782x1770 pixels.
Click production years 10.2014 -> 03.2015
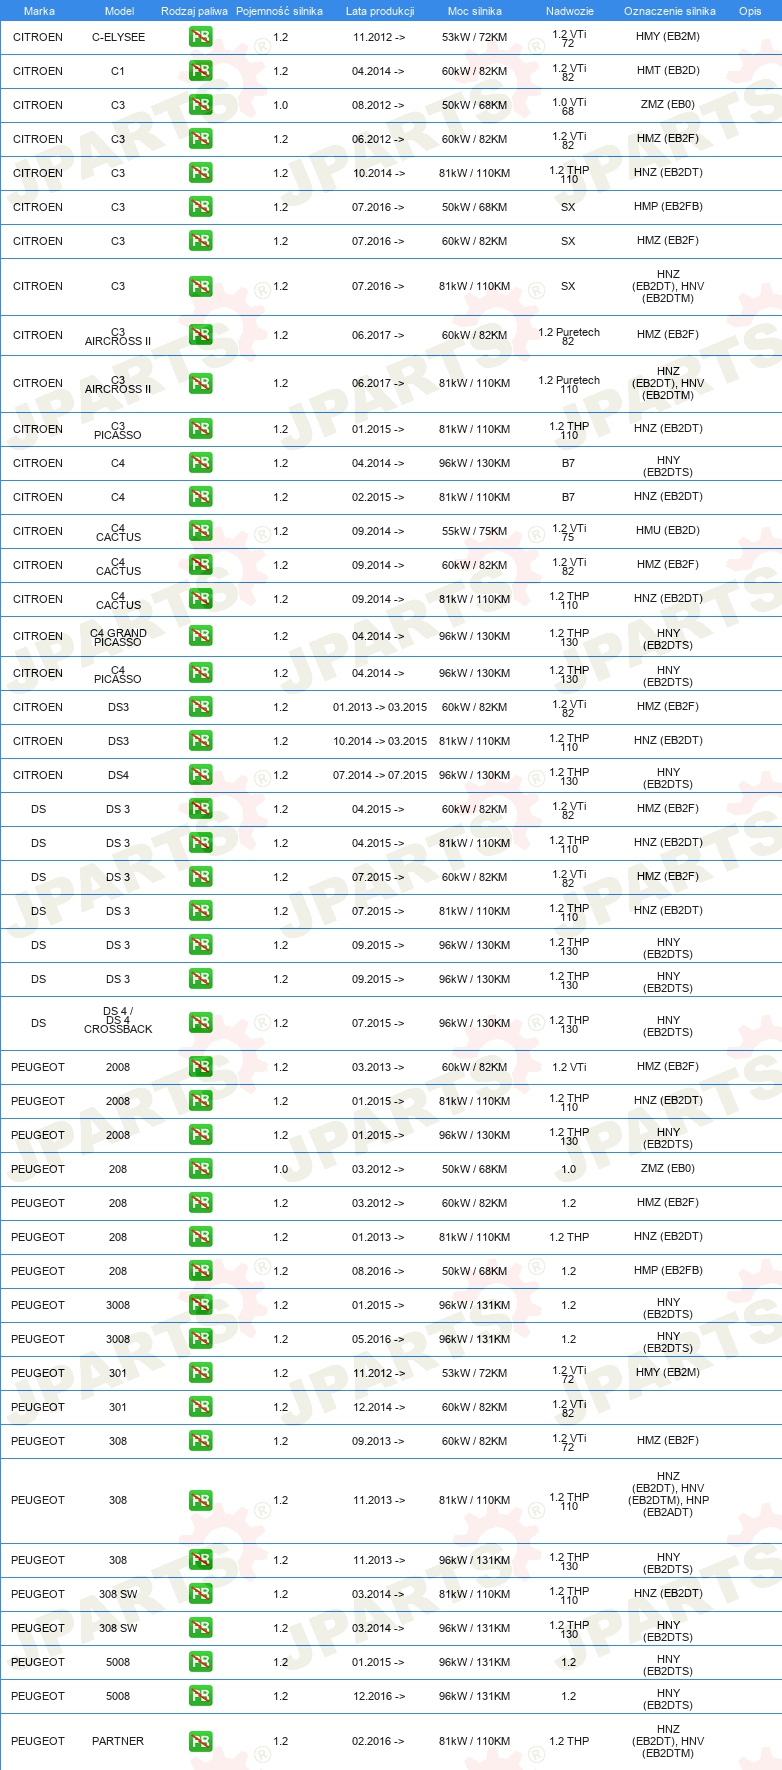tap(380, 741)
